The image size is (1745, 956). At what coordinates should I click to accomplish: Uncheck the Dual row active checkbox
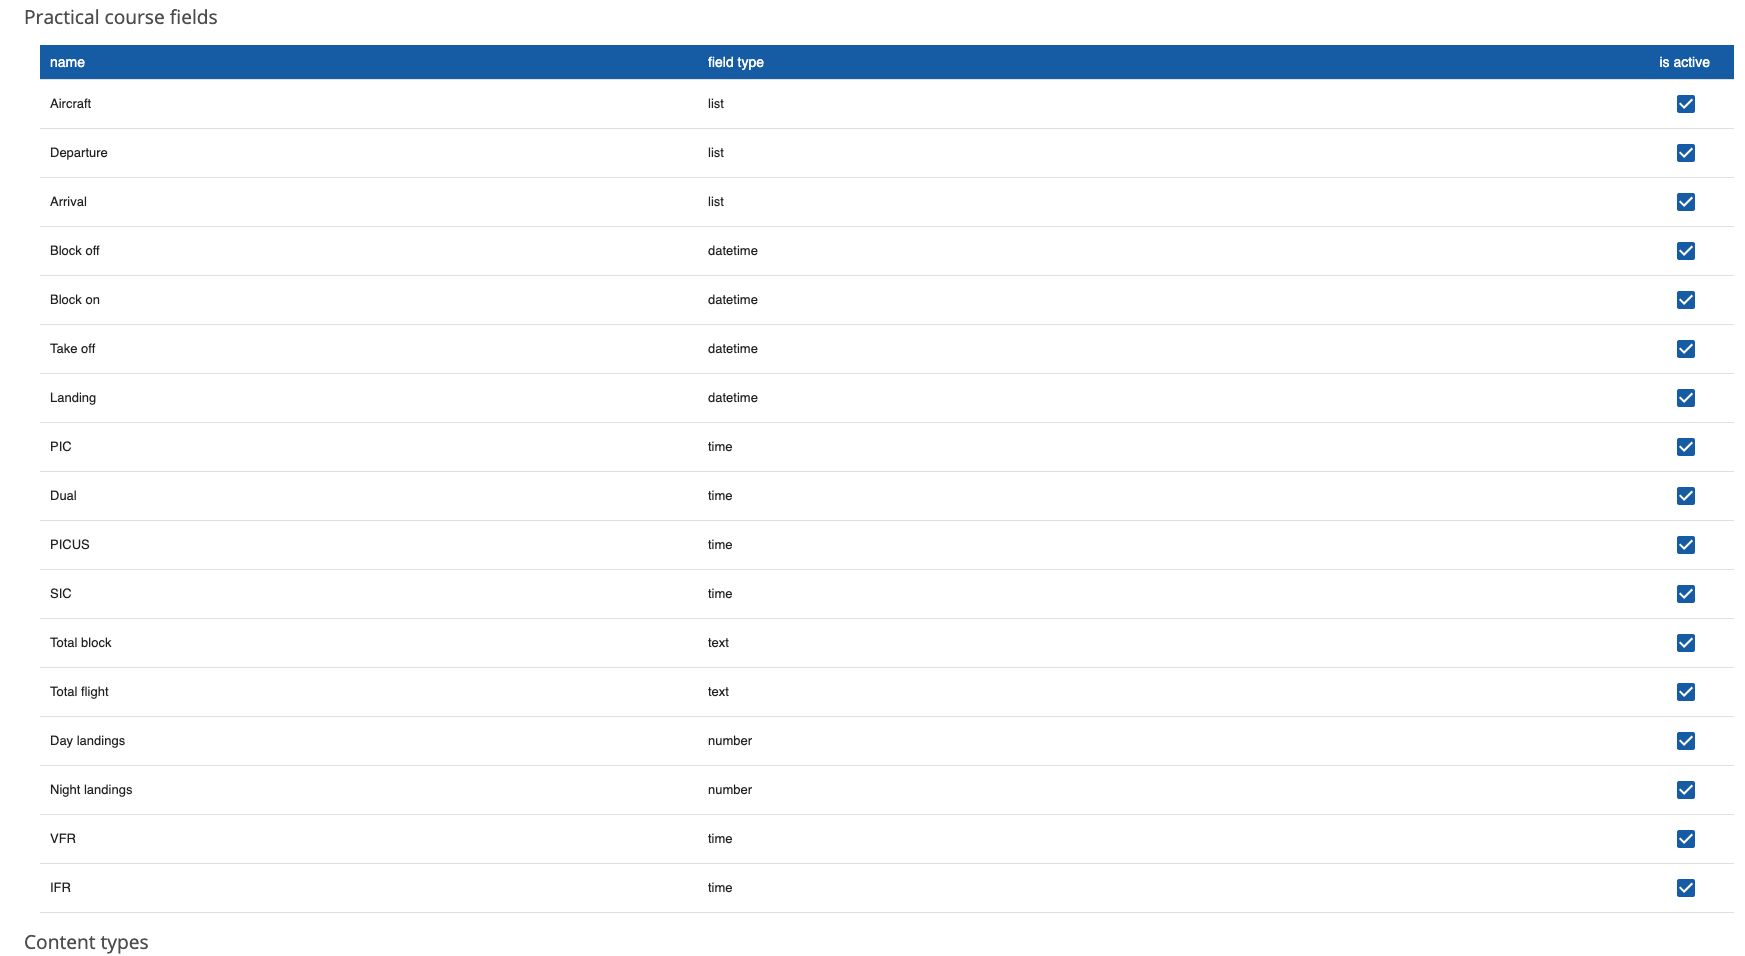pyautogui.click(x=1685, y=496)
